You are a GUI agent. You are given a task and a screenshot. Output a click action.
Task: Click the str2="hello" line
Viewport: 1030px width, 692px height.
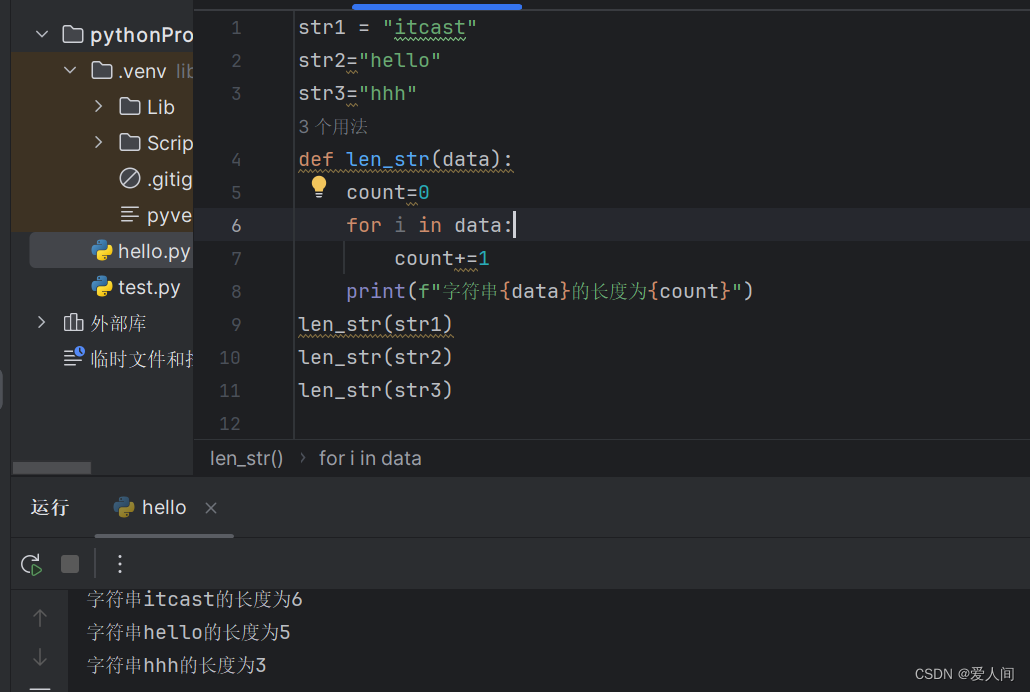click(x=369, y=60)
